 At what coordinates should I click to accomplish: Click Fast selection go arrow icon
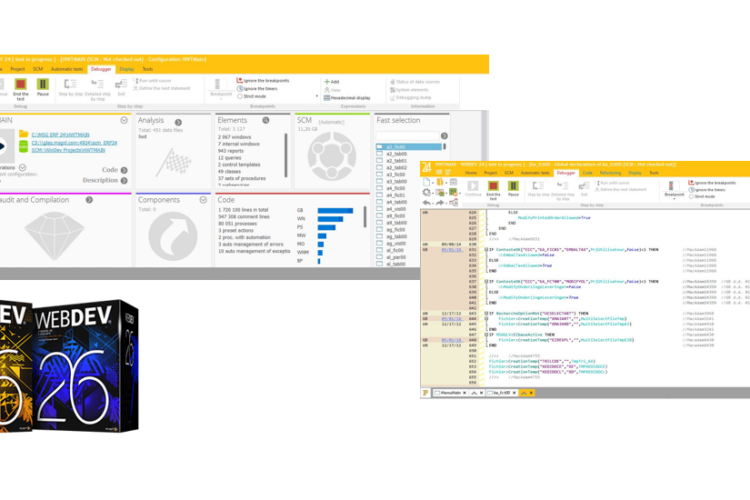[x=444, y=136]
